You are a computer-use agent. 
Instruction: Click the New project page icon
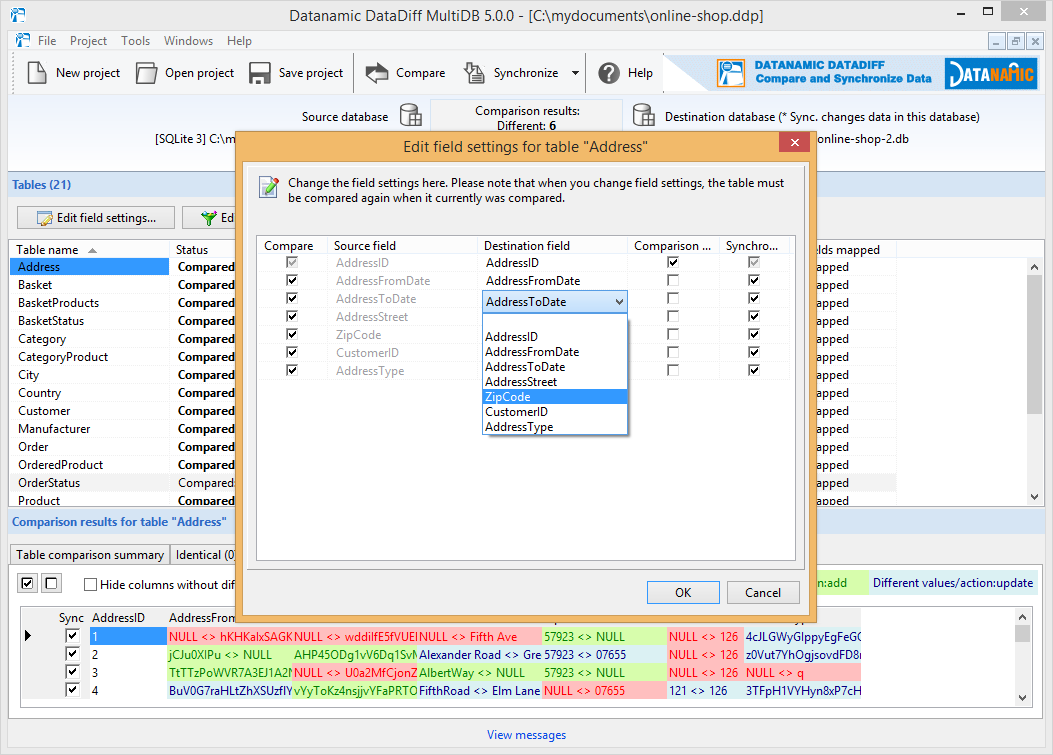[37, 73]
